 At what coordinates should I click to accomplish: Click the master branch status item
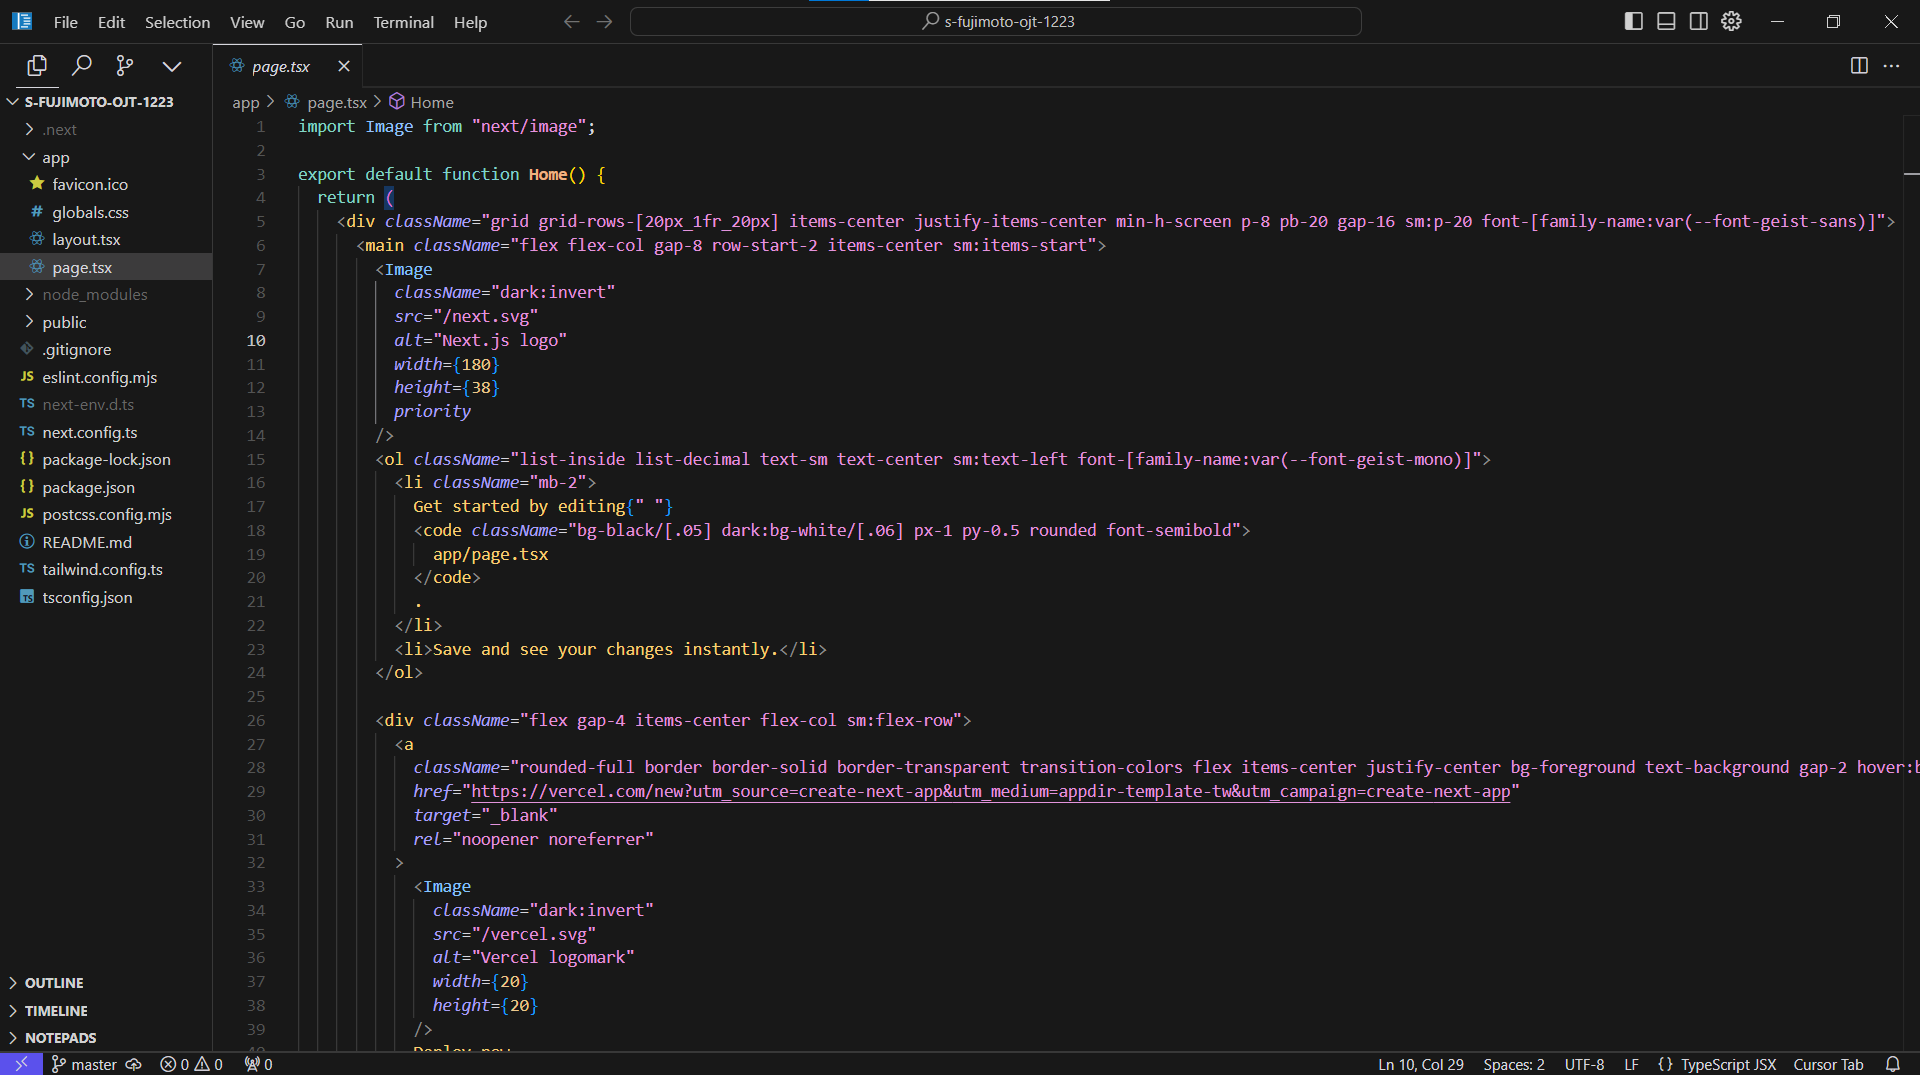[x=84, y=1064]
